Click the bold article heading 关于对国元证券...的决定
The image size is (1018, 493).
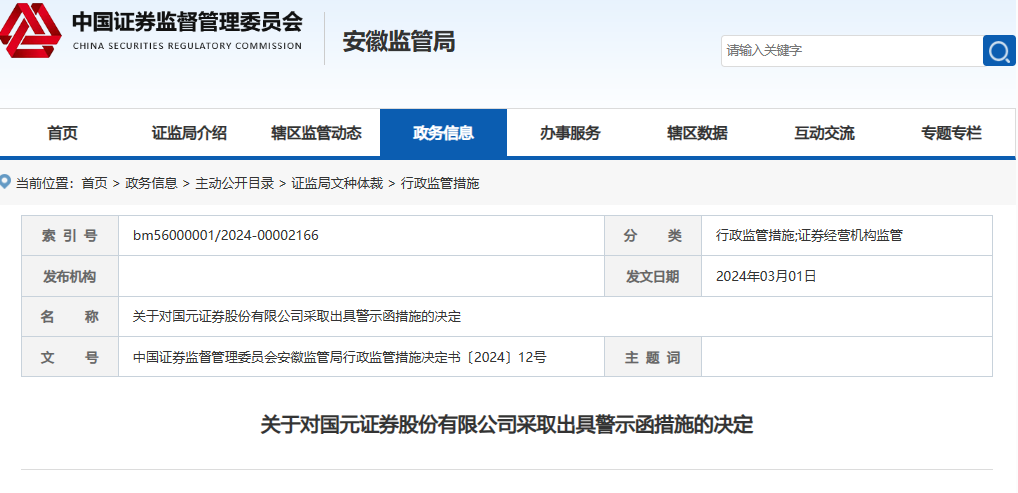tap(506, 425)
